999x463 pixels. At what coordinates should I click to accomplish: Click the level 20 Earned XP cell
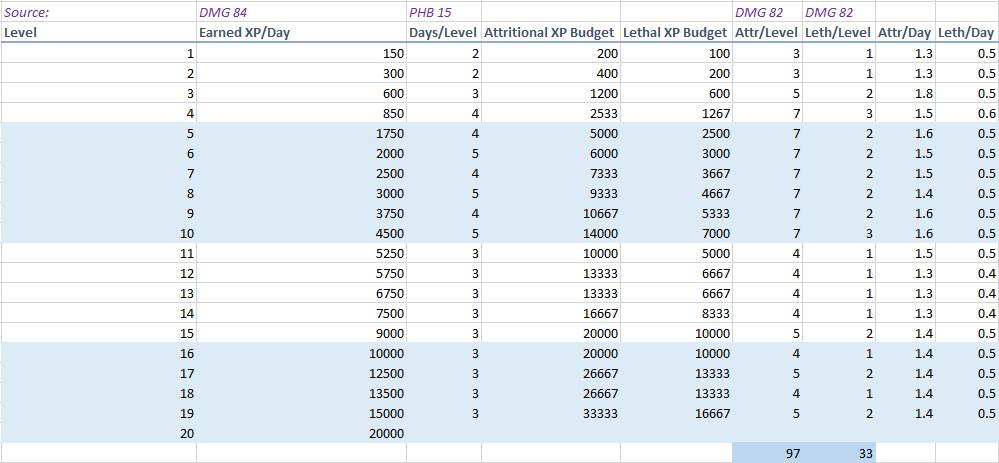(x=301, y=433)
